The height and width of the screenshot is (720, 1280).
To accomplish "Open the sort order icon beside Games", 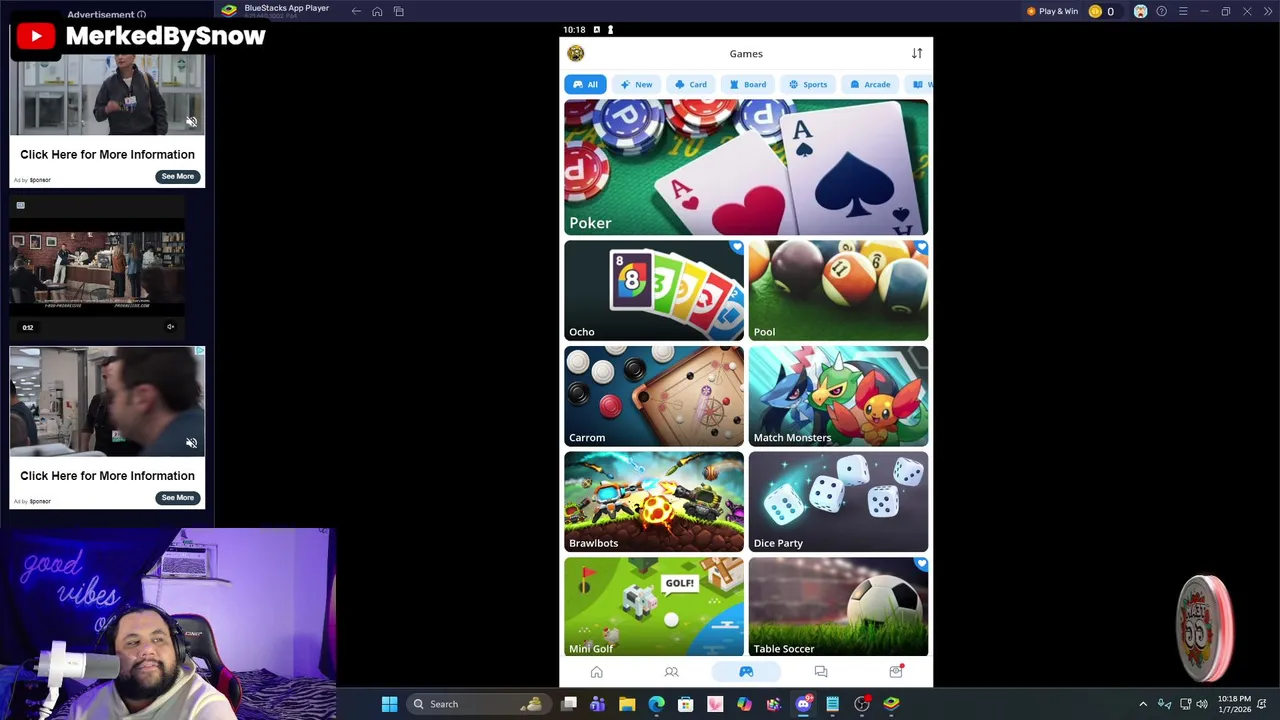I will coord(917,53).
